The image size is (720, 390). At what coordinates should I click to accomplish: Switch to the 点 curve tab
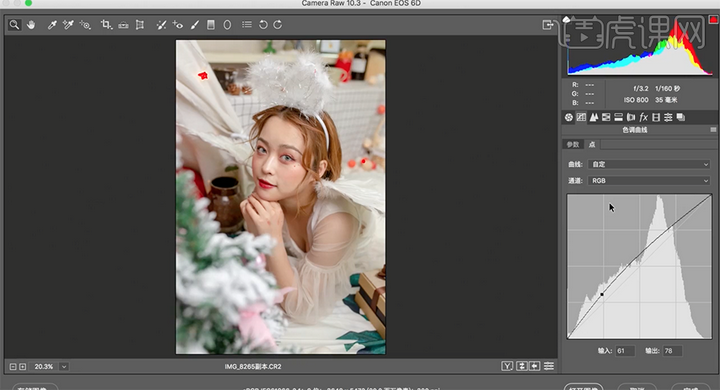[x=592, y=144]
